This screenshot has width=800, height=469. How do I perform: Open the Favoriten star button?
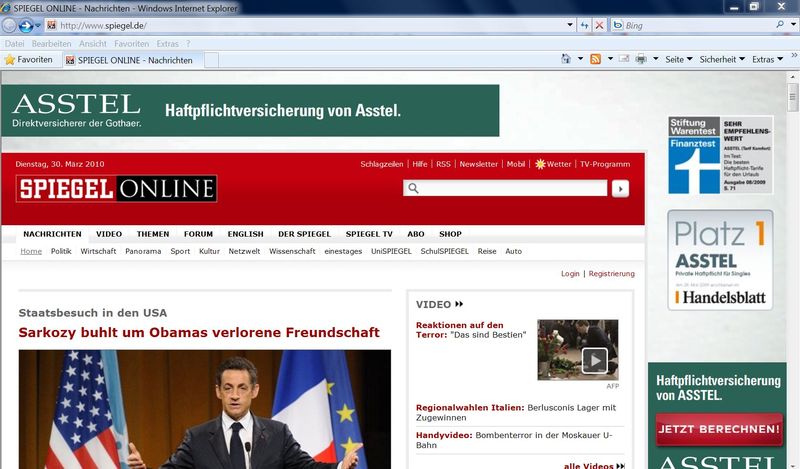click(x=29, y=60)
